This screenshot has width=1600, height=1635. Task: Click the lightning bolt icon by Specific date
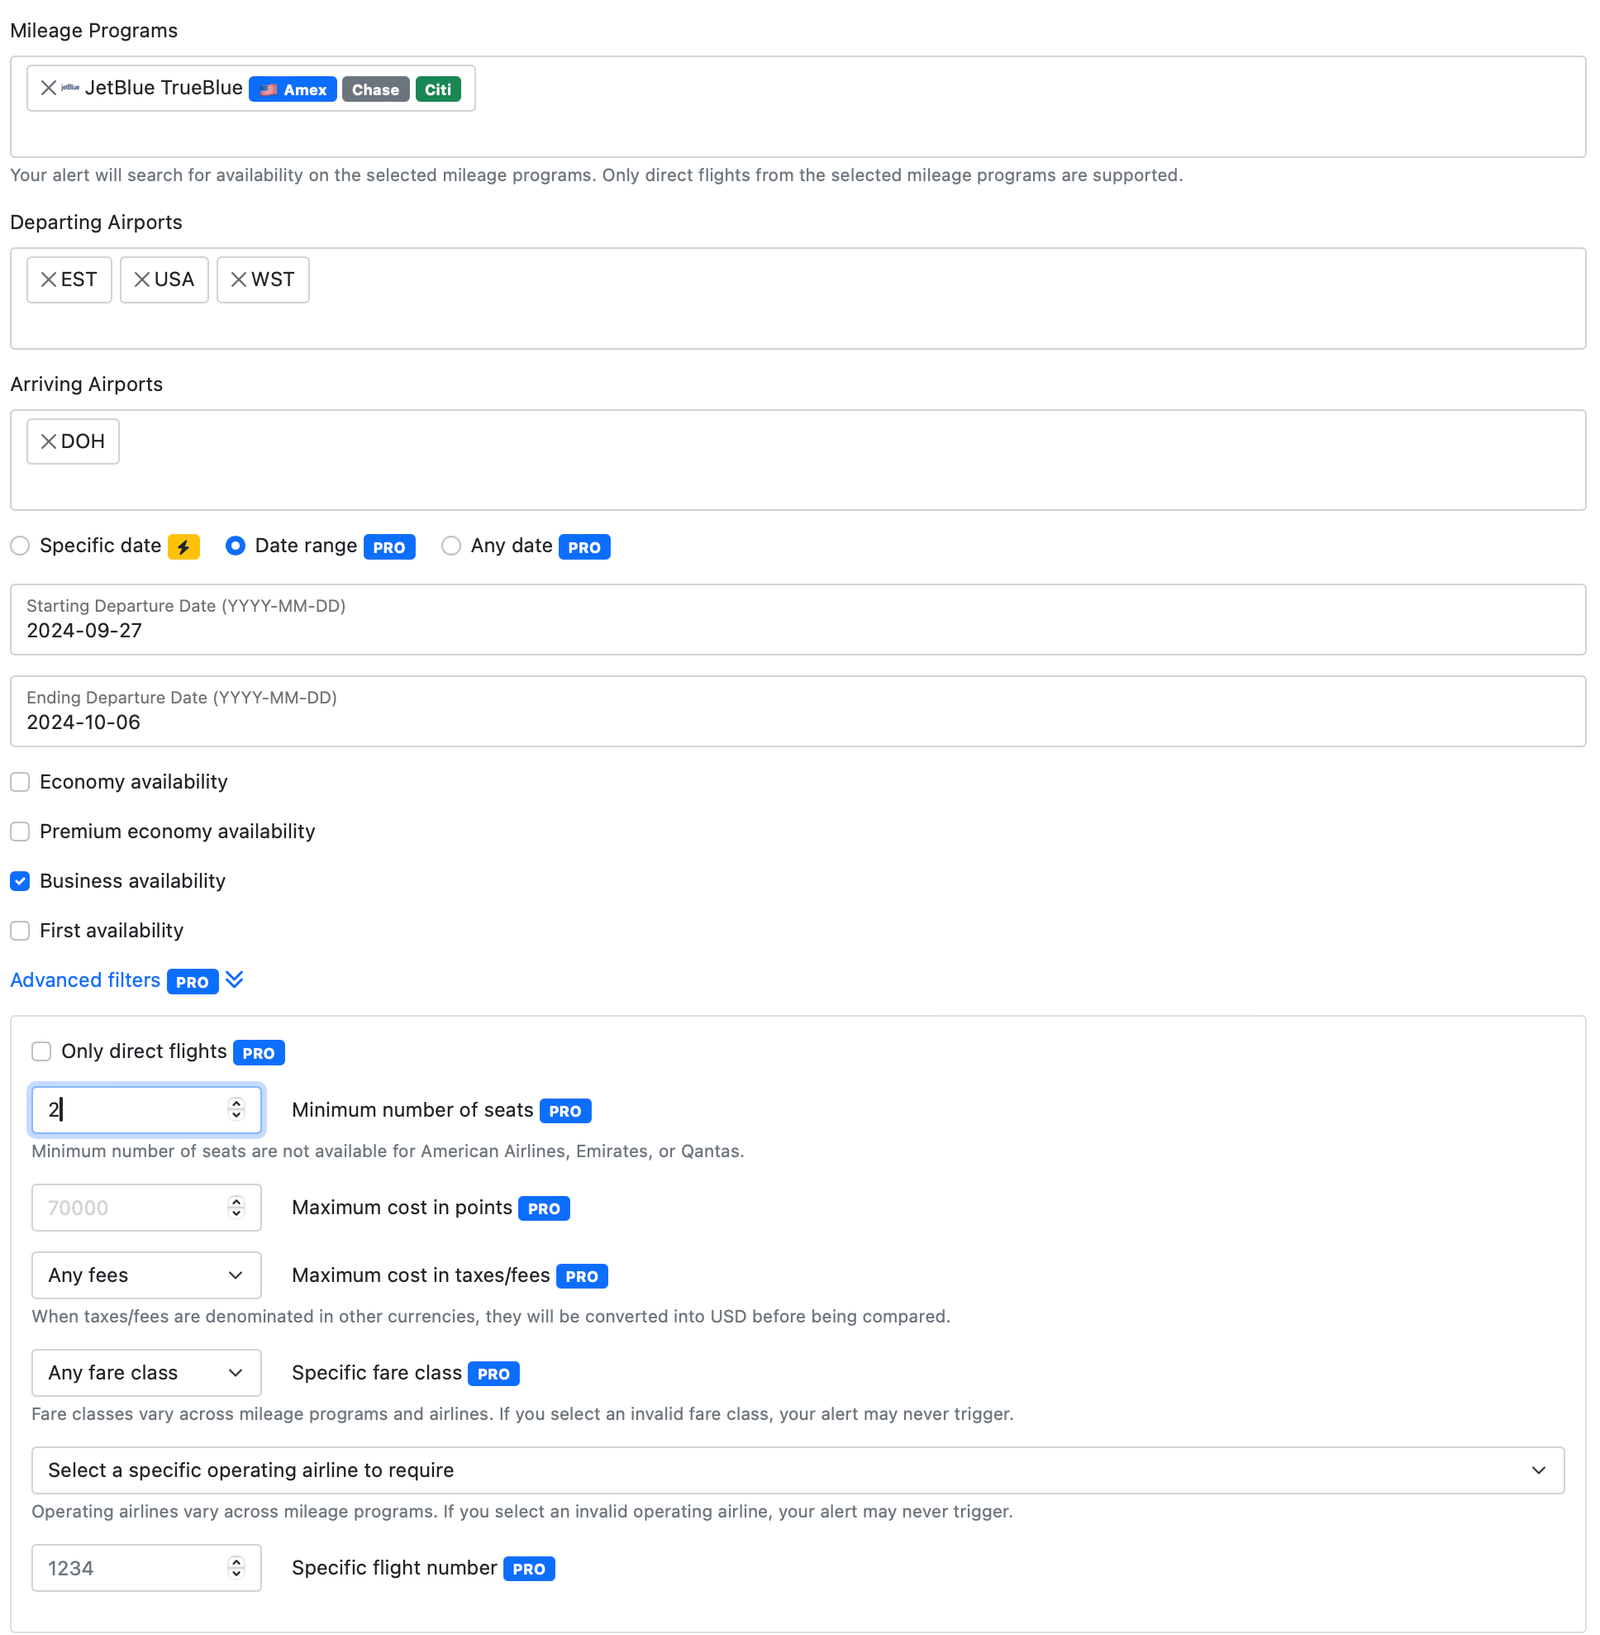coord(184,547)
